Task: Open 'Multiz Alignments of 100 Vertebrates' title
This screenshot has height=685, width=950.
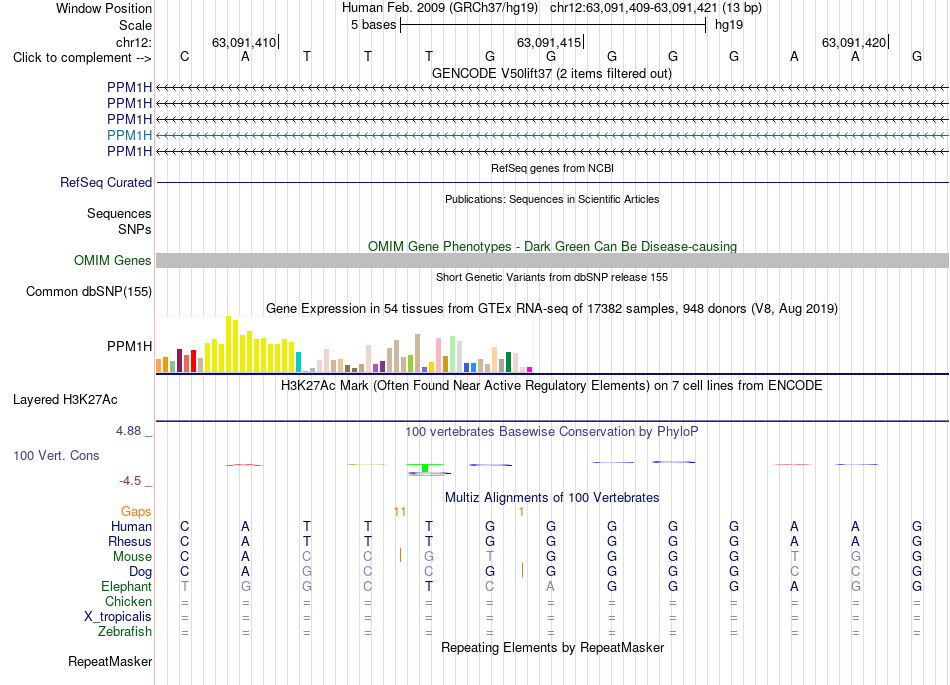Action: (x=552, y=498)
